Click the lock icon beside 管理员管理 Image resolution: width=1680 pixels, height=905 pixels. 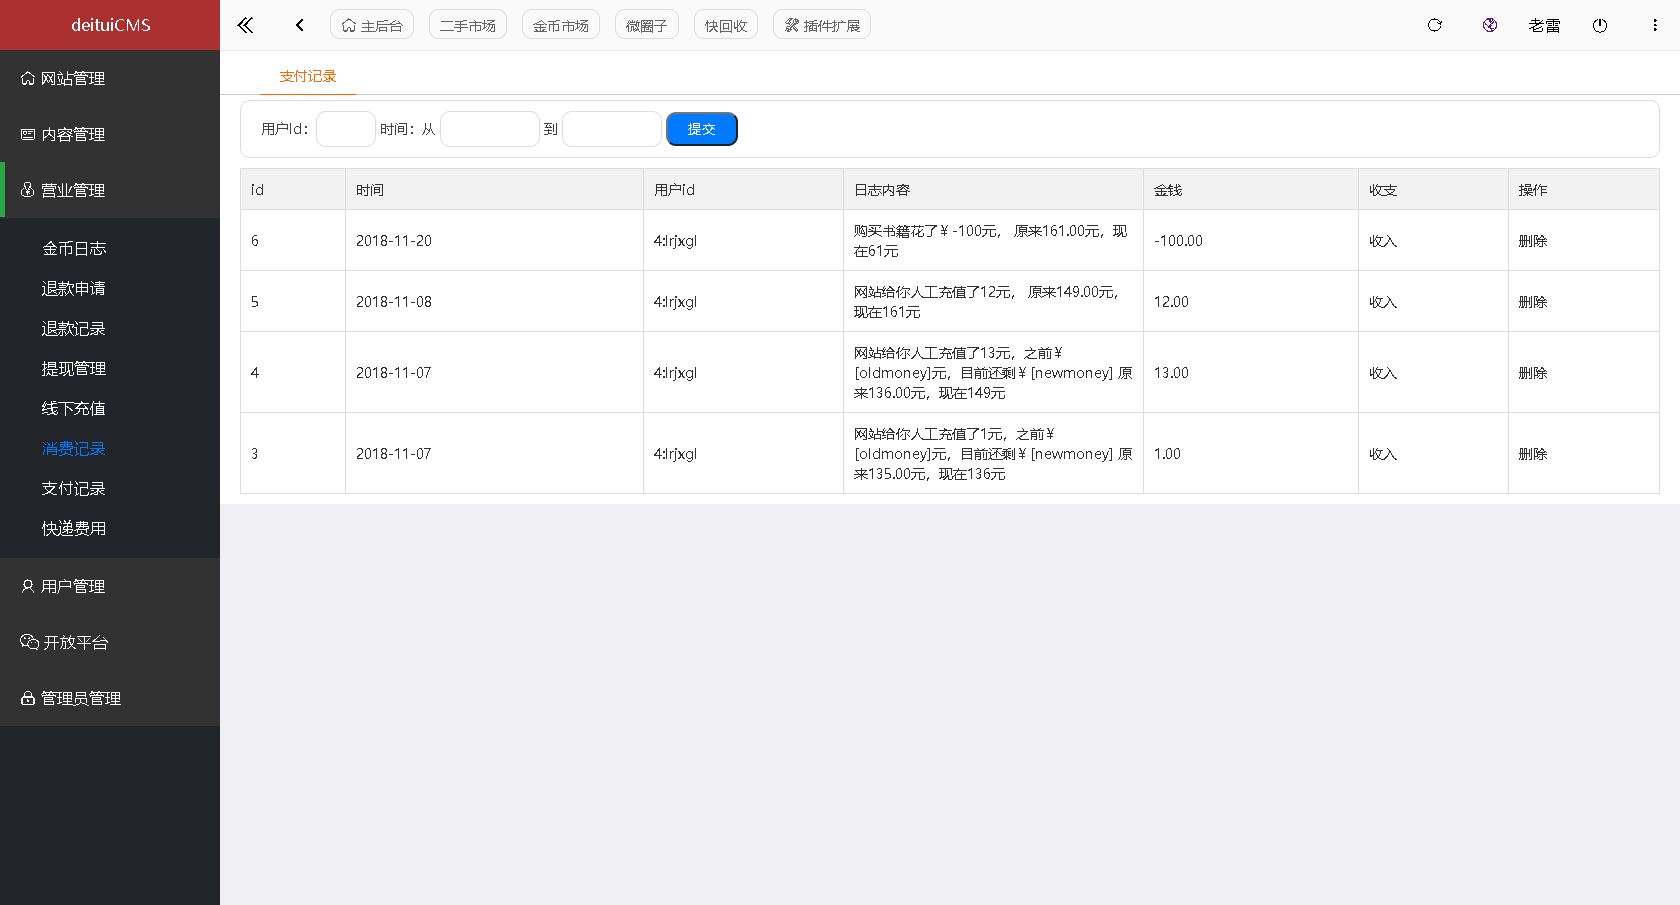coord(26,698)
